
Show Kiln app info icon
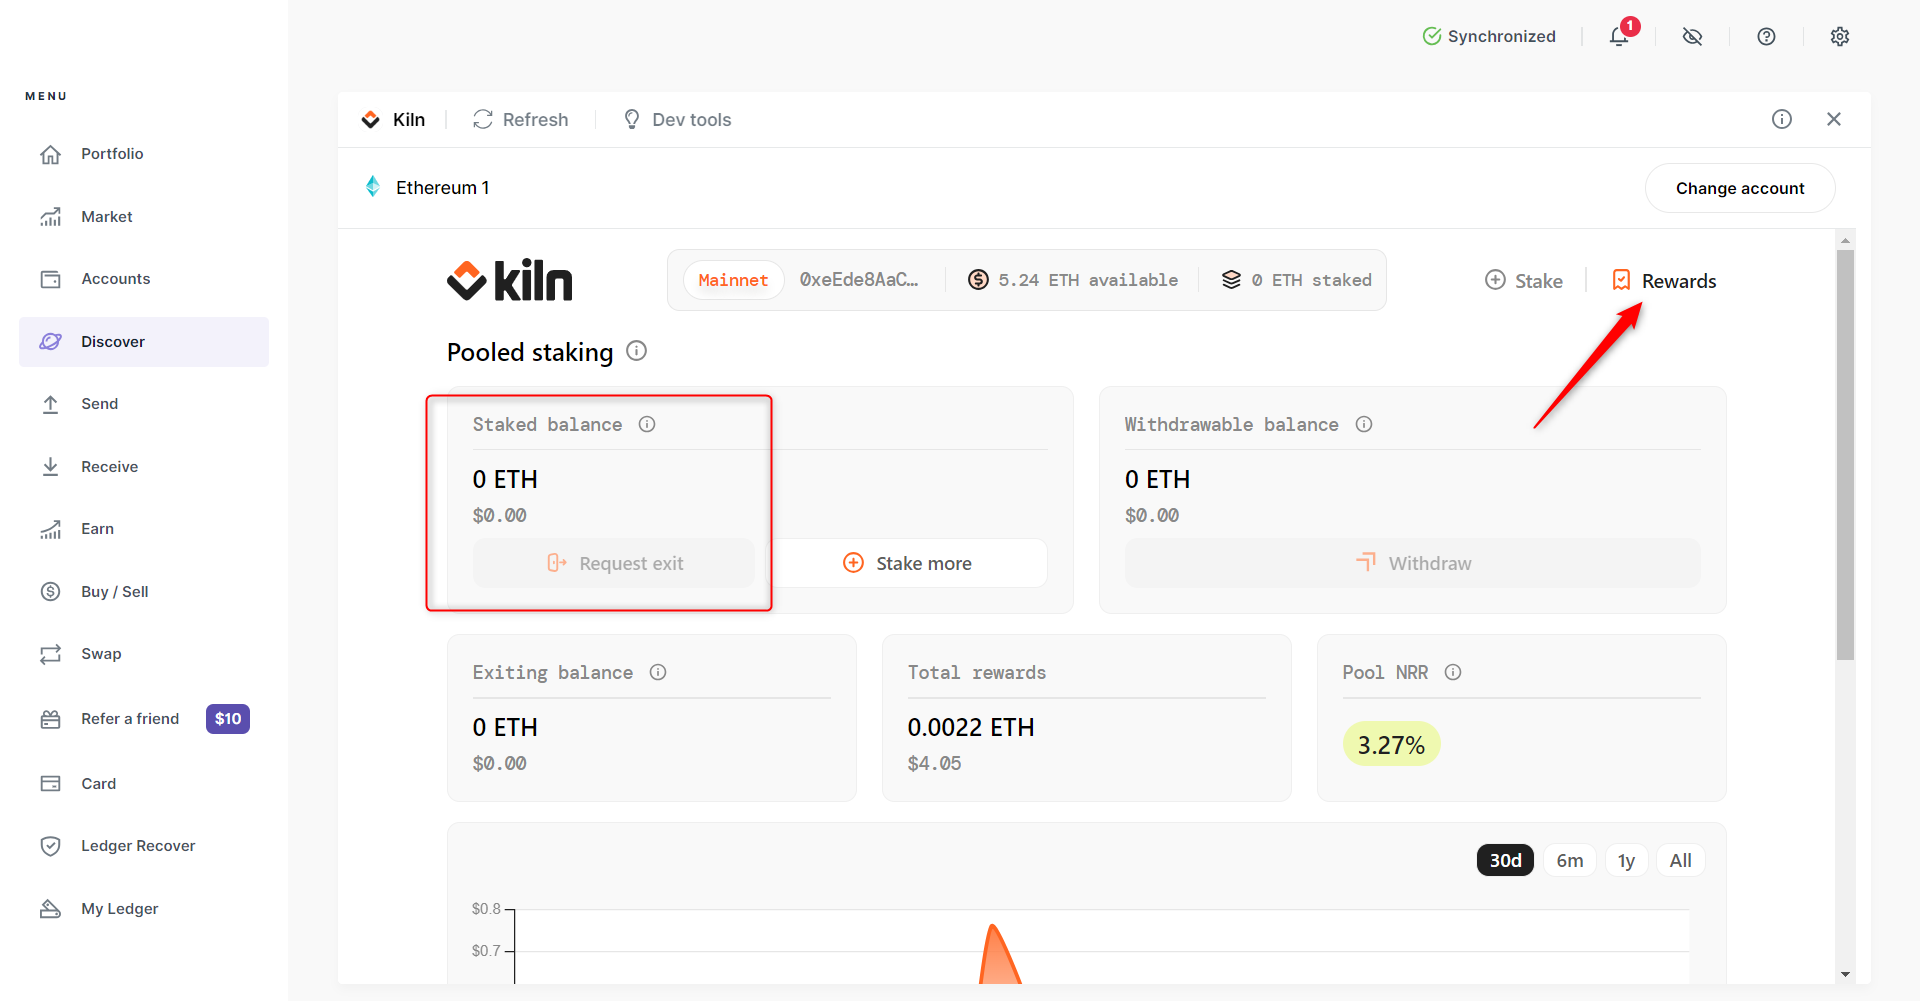tap(1782, 120)
